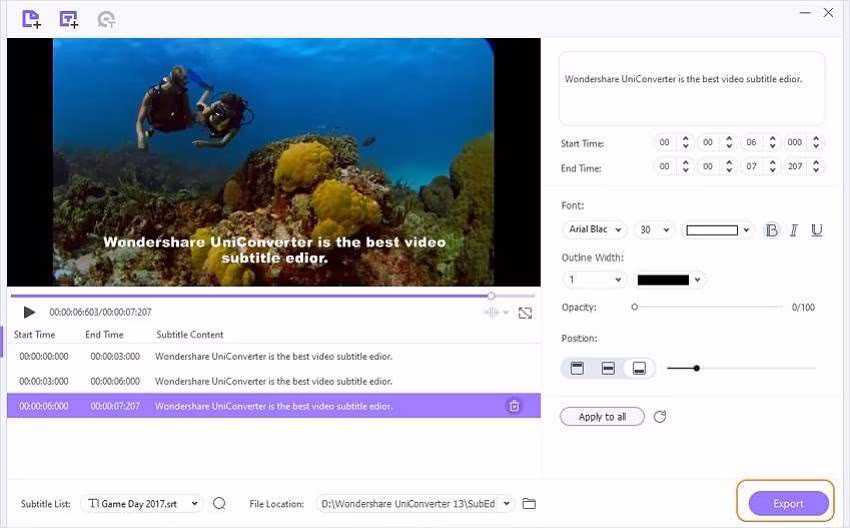
Task: Play the video preview
Action: click(29, 312)
